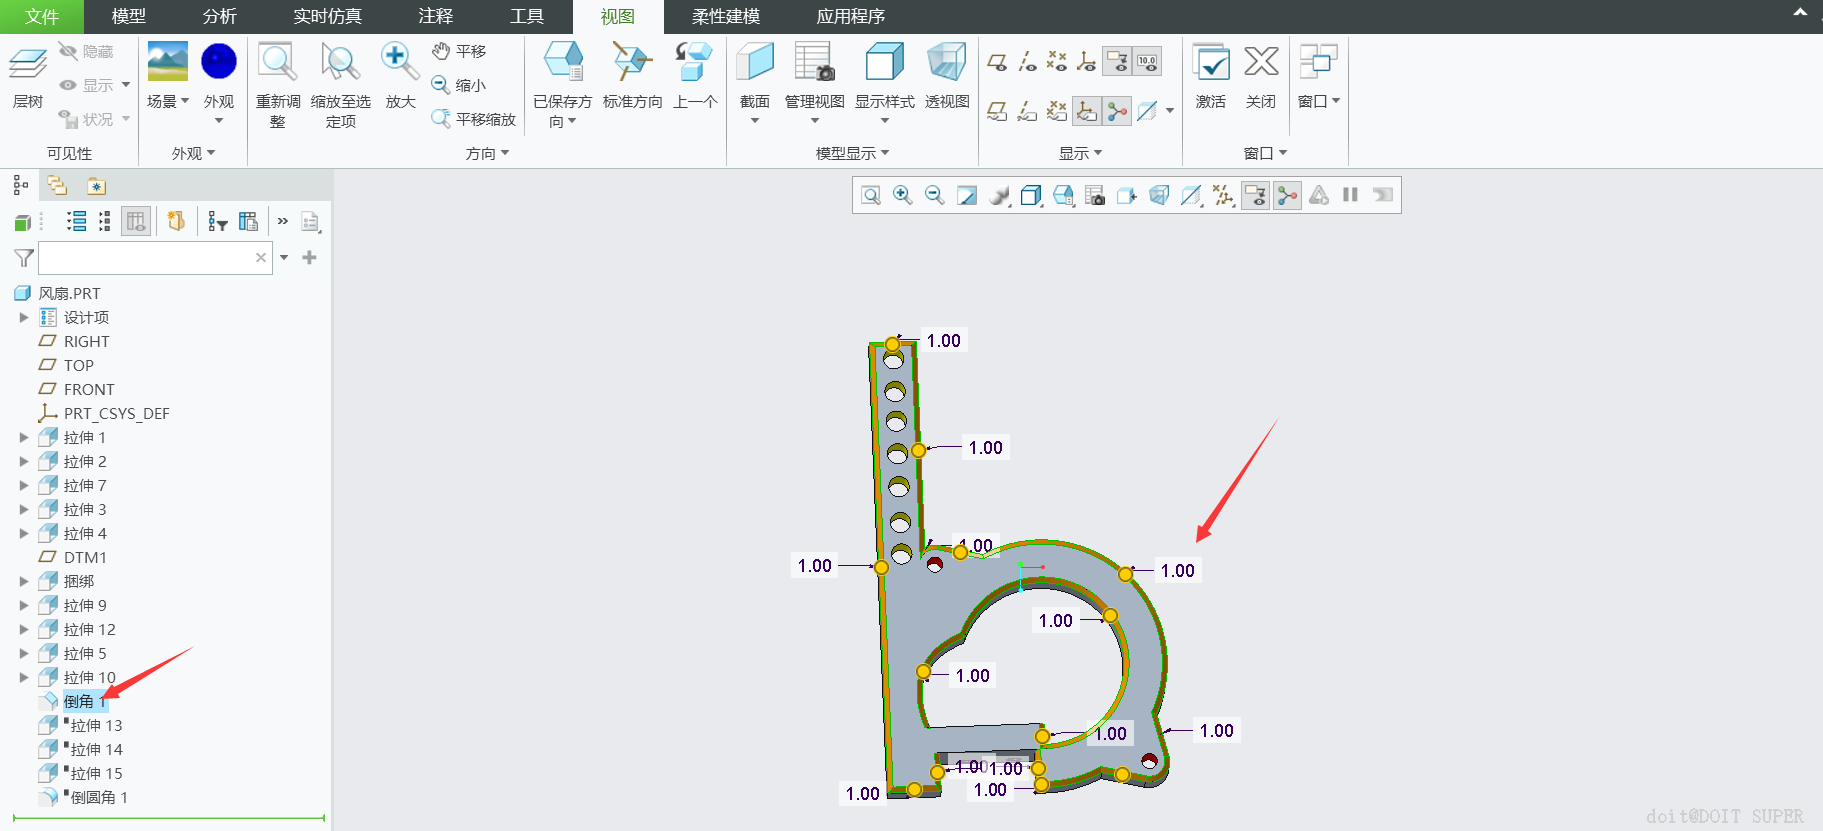Switch to the 模型 ribbon tab
The height and width of the screenshot is (831, 1823).
(x=128, y=16)
